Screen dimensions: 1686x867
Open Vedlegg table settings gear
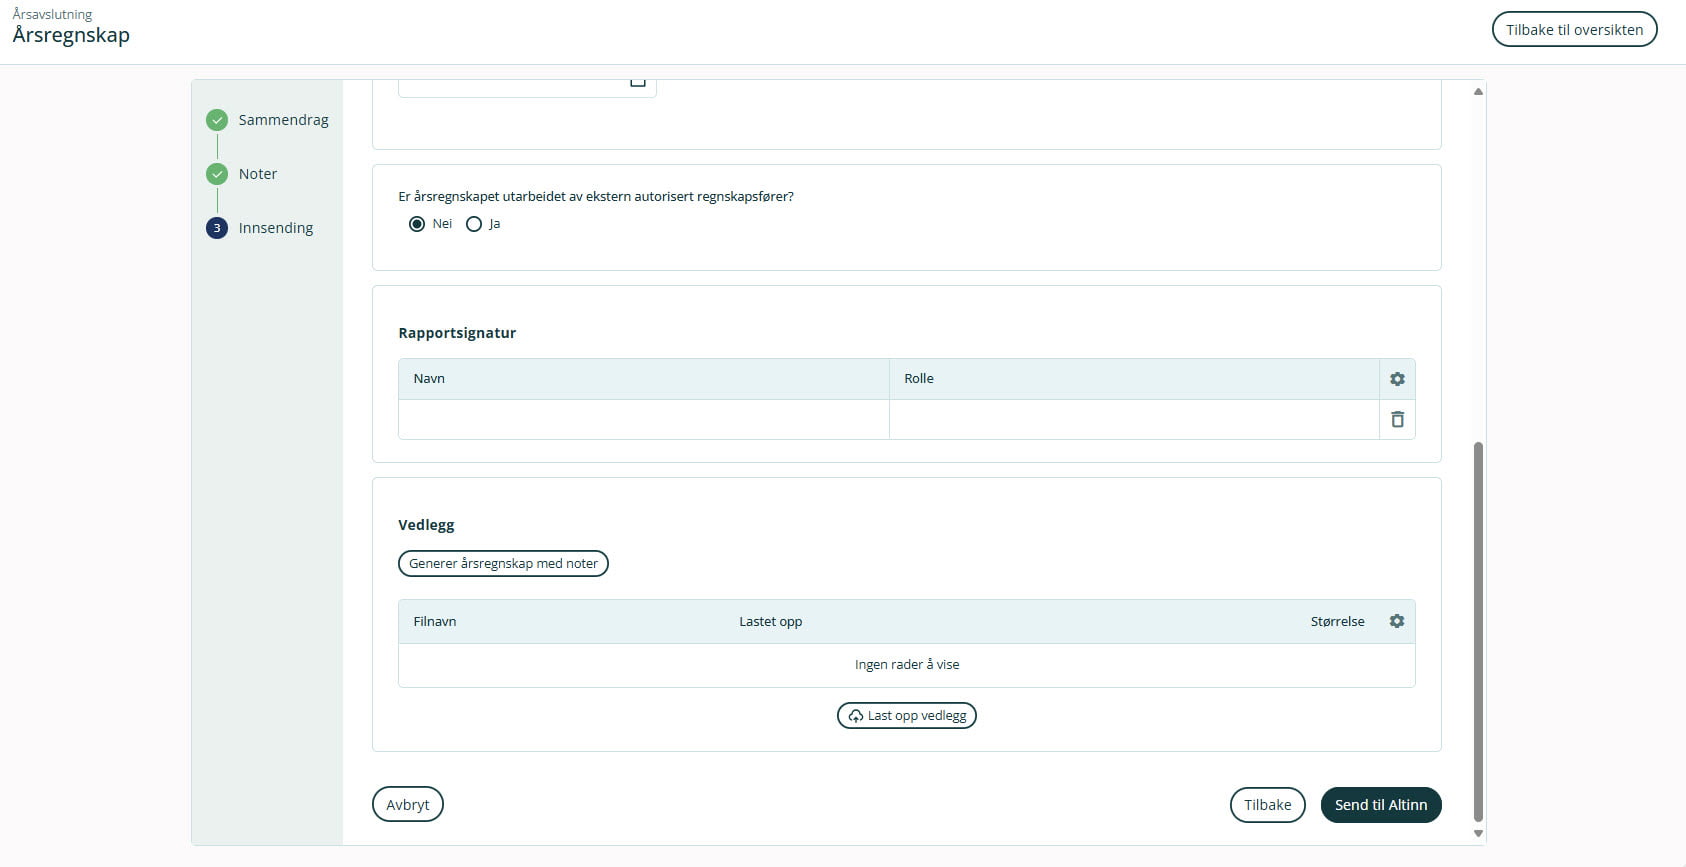[x=1397, y=621]
